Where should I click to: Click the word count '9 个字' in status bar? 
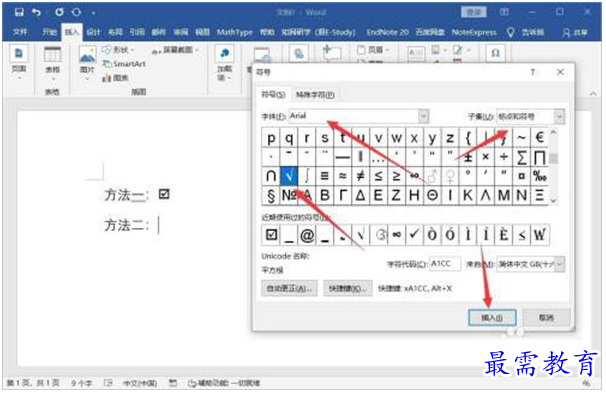pos(82,383)
